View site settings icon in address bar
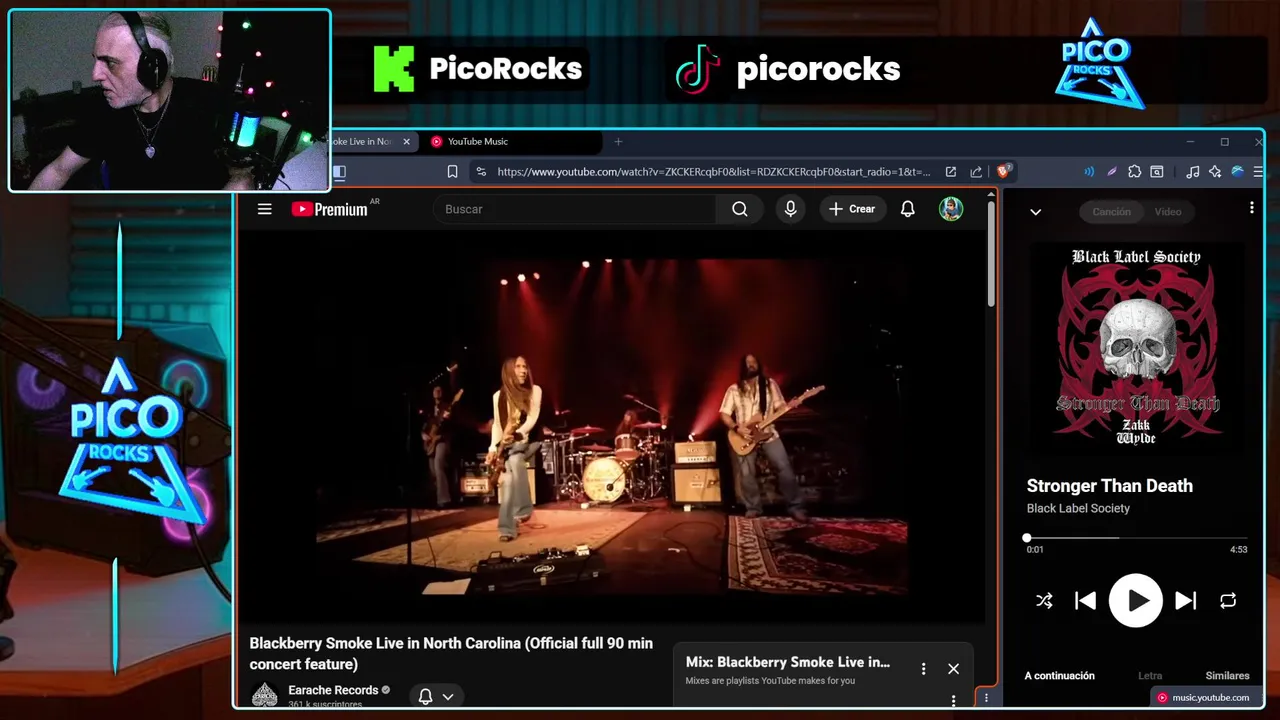The width and height of the screenshot is (1280, 720). (x=481, y=172)
